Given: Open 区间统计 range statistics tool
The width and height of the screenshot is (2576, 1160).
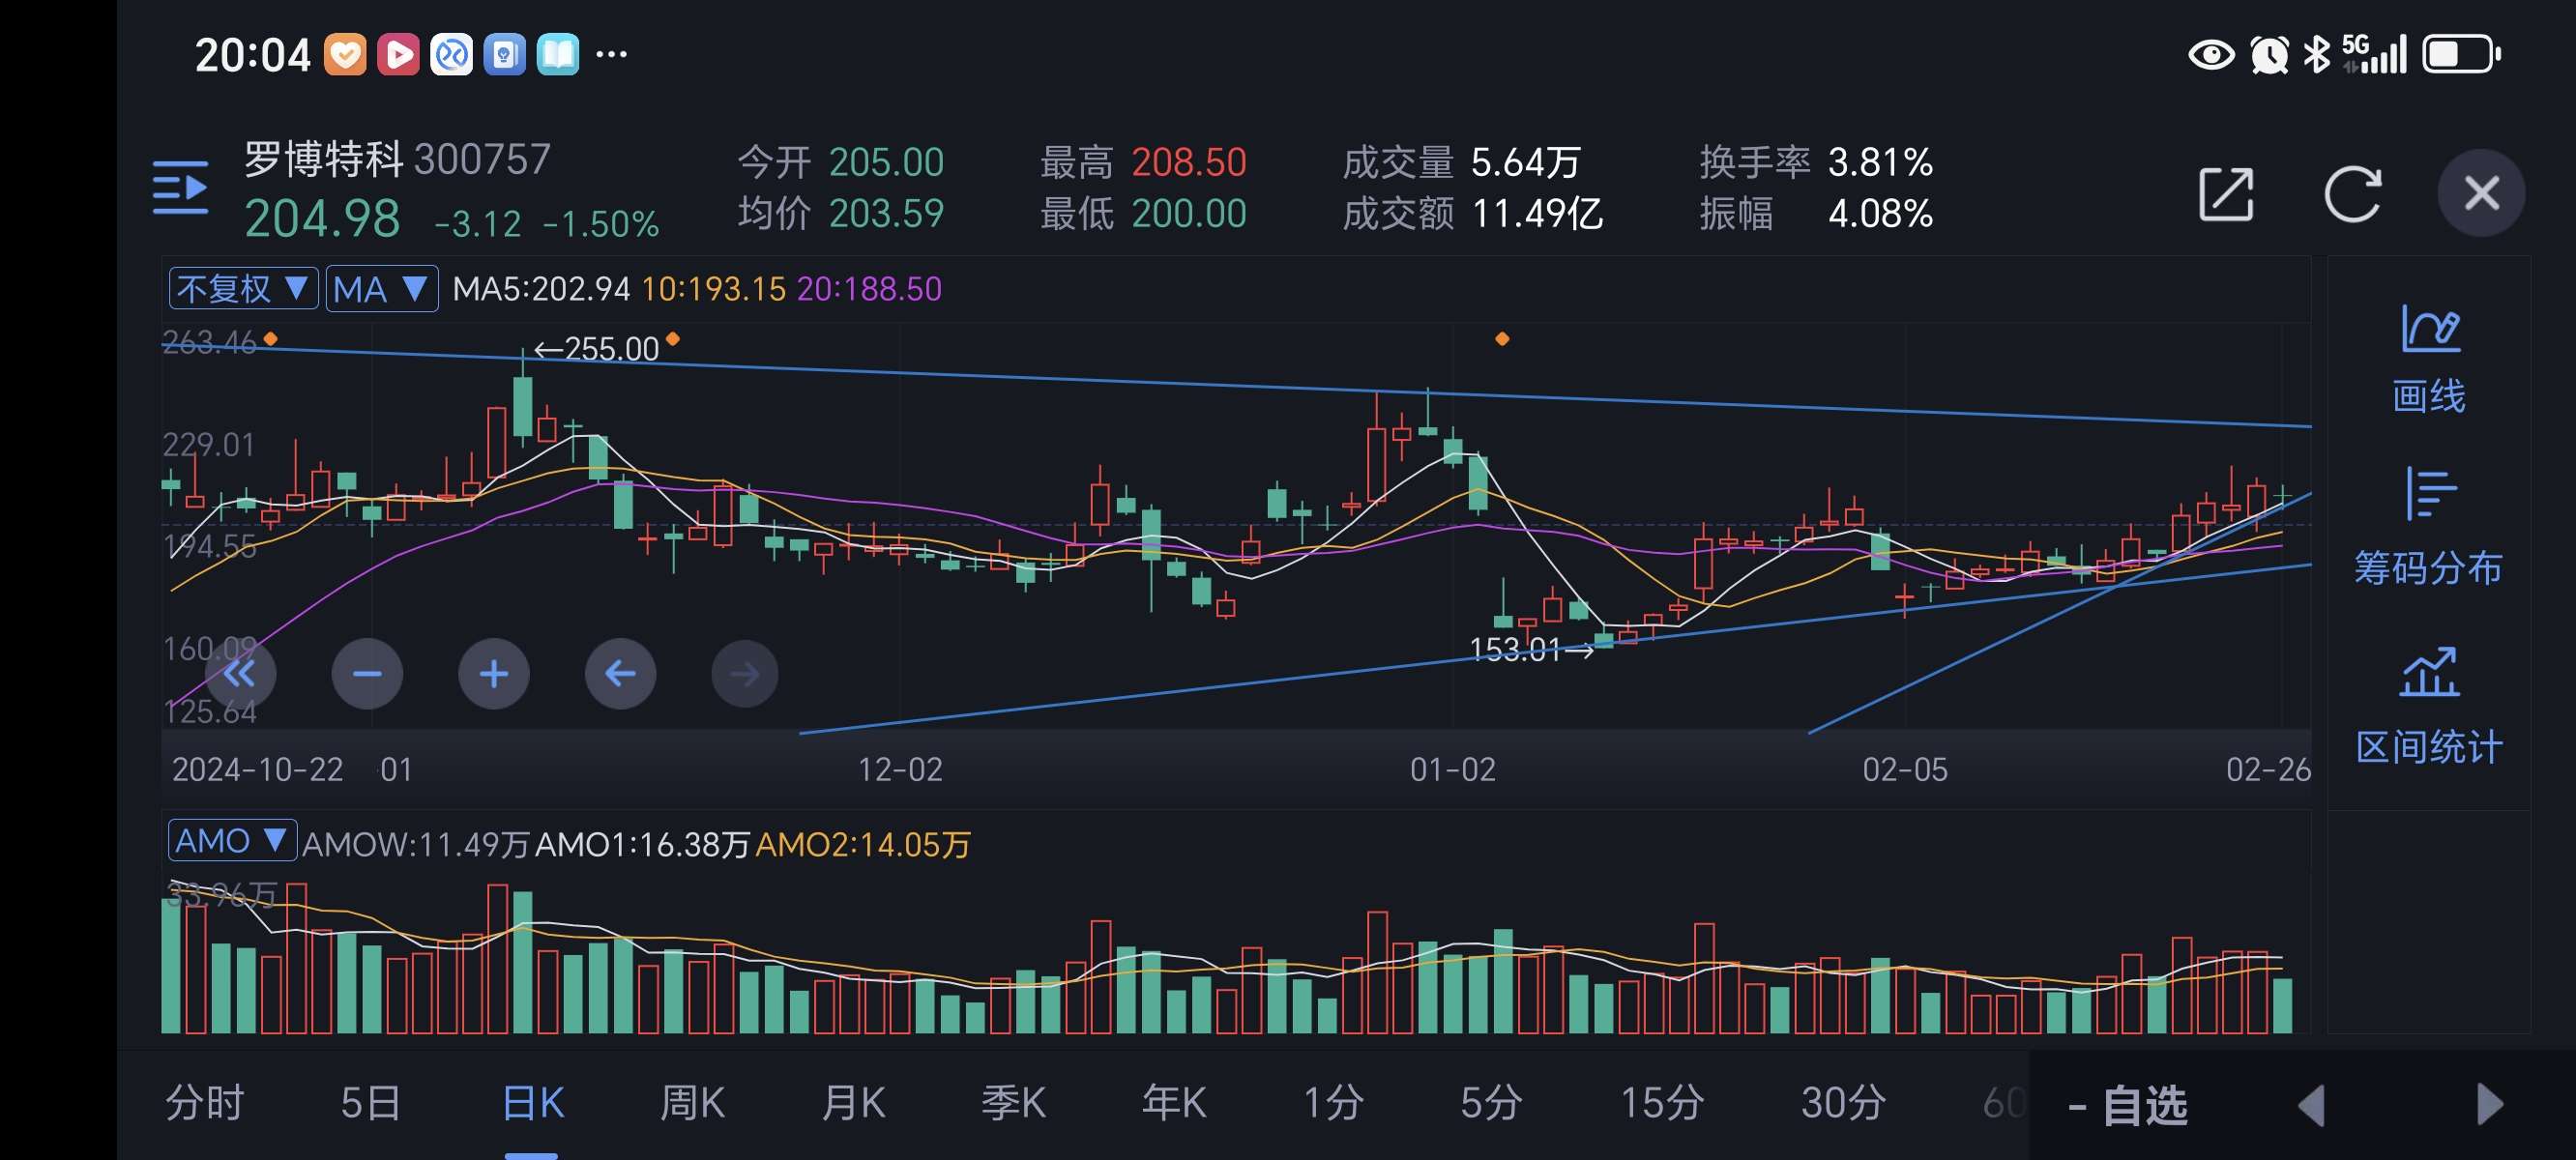Looking at the screenshot, I should 2429,706.
